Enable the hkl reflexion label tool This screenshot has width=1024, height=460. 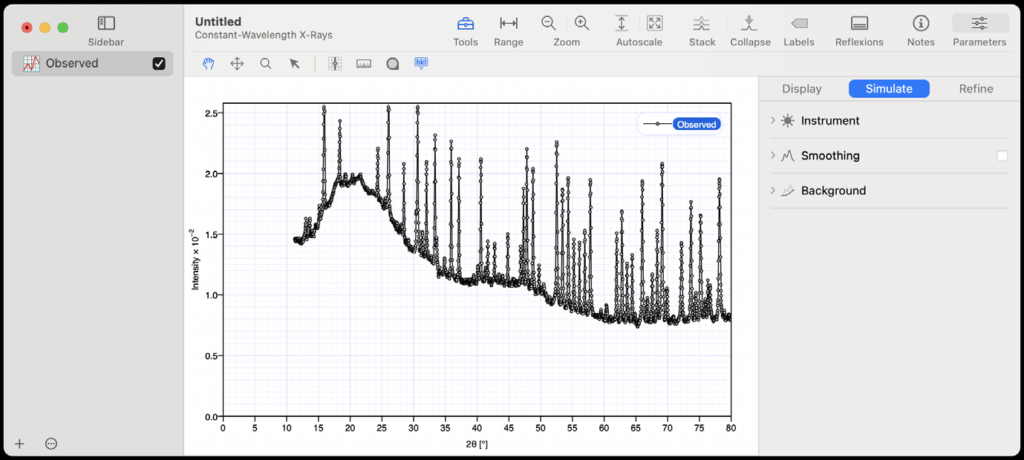tap(421, 63)
